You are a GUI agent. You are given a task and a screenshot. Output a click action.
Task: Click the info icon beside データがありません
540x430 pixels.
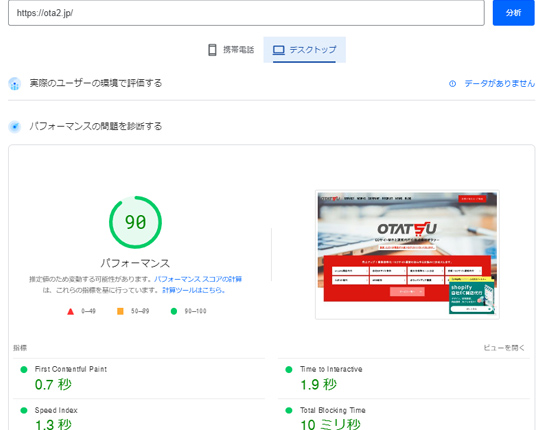tap(453, 84)
